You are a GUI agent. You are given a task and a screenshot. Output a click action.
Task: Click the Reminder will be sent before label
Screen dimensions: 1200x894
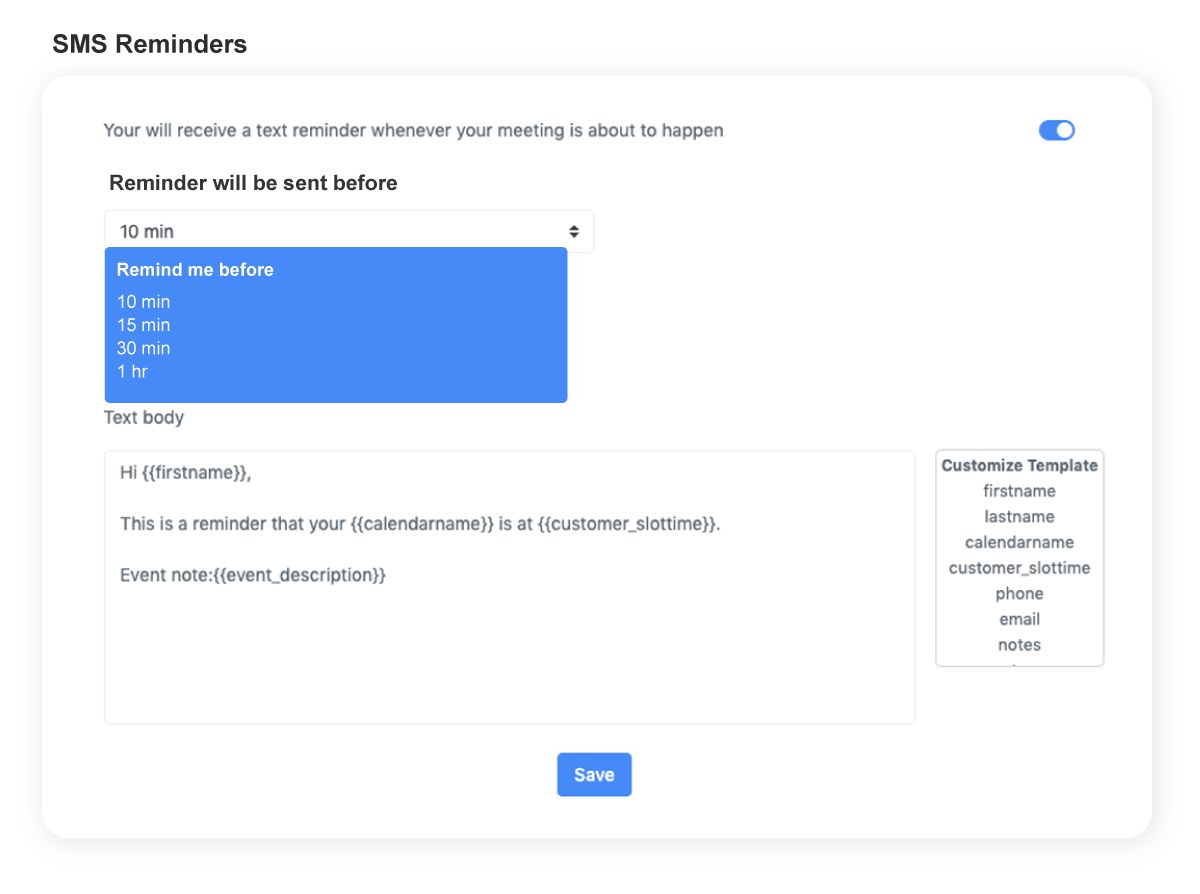[x=253, y=183]
